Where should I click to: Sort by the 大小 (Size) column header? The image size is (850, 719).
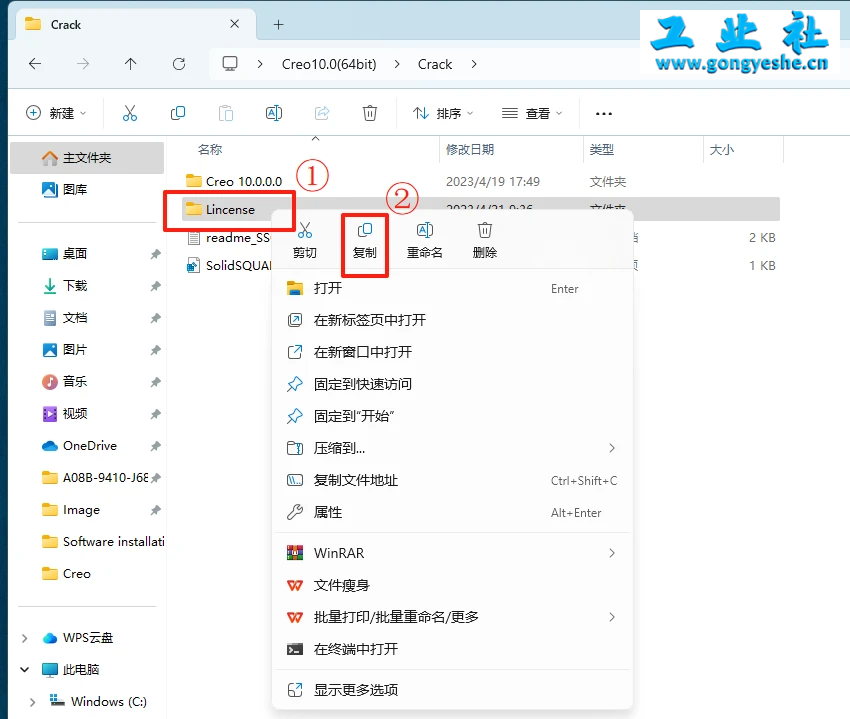click(722, 150)
